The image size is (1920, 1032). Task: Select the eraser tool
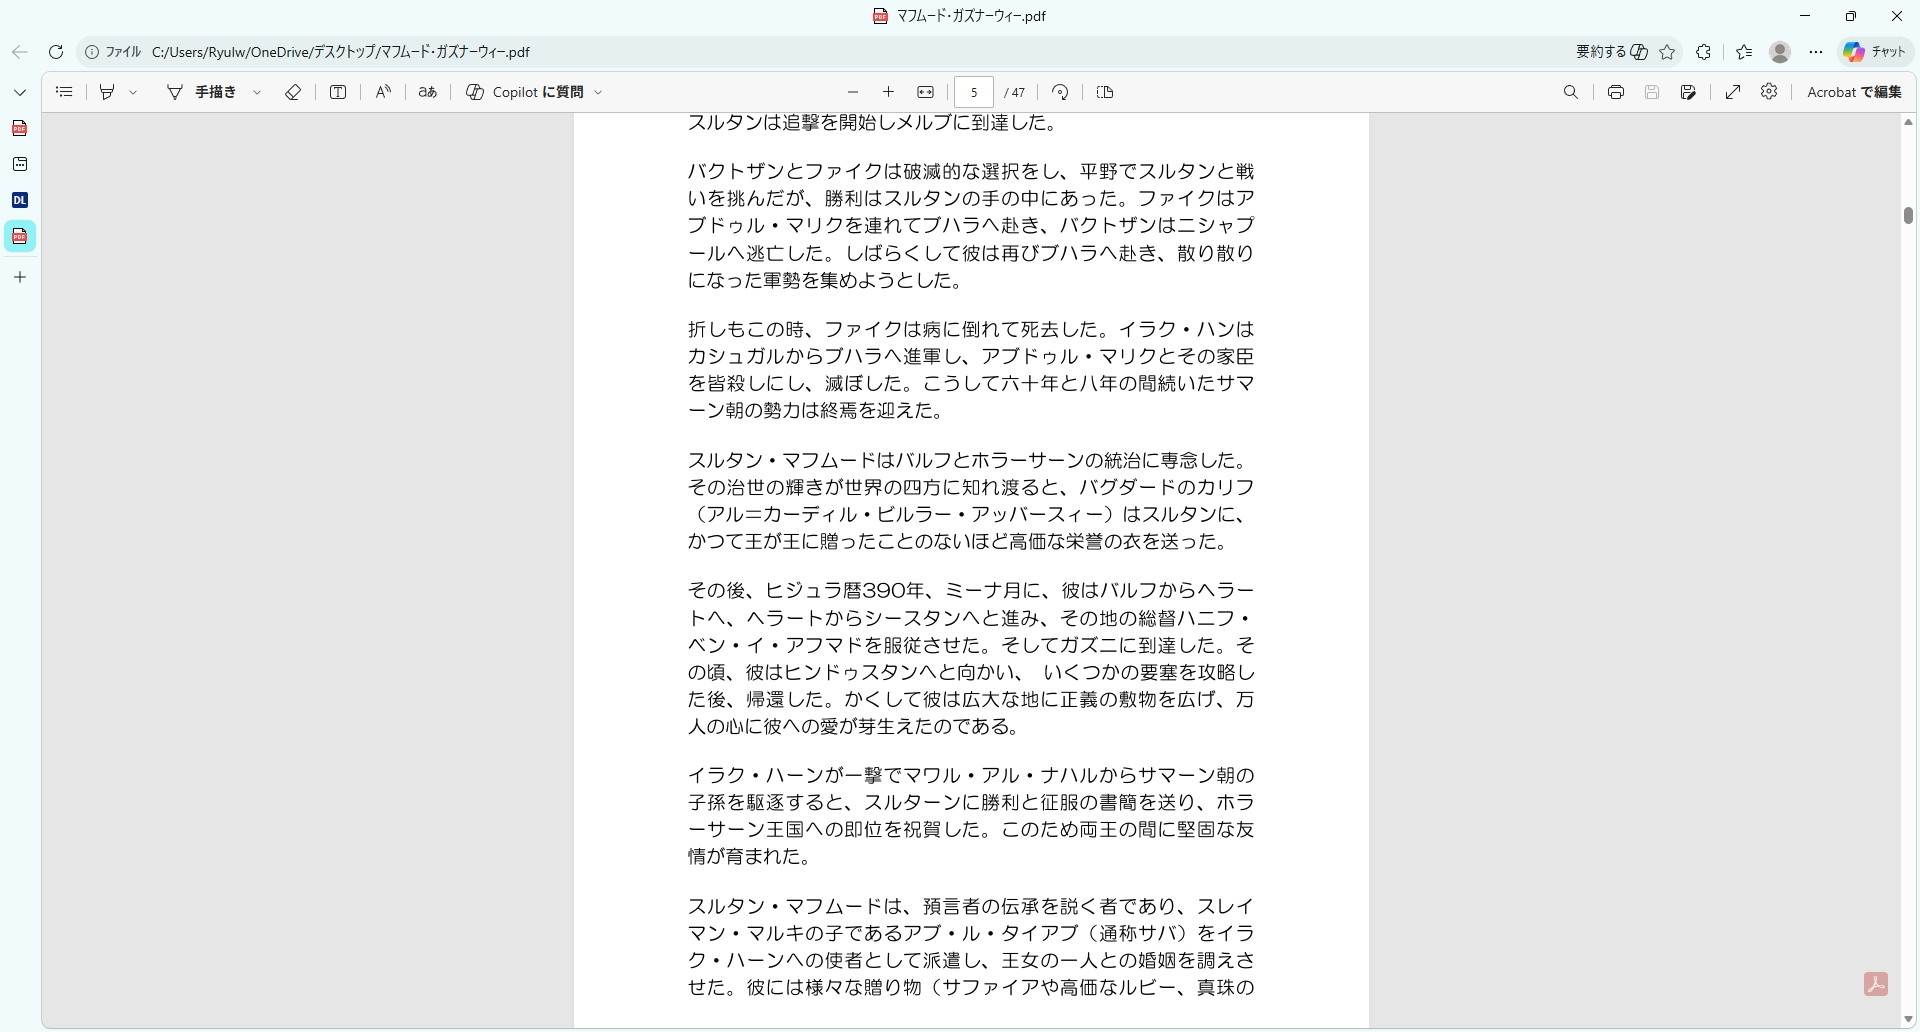click(x=293, y=92)
